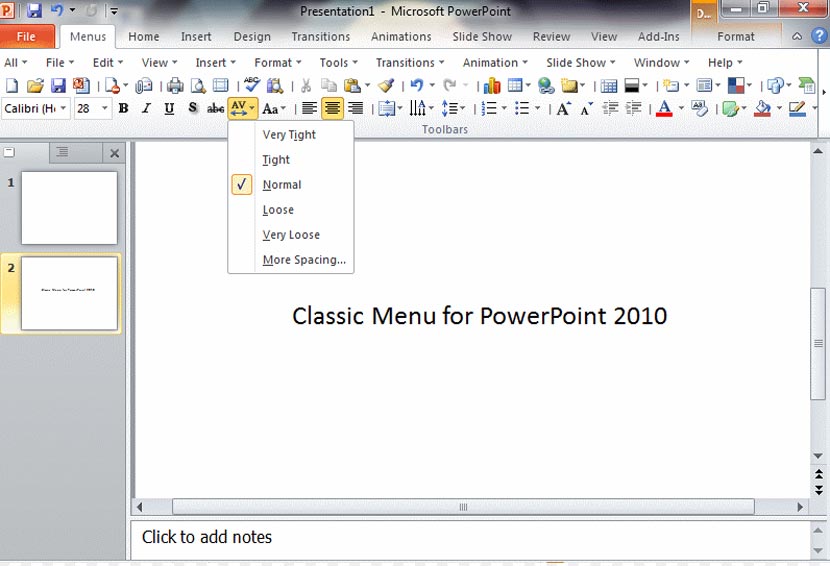
Task: Expand the All menu dropdown
Action: (15, 62)
